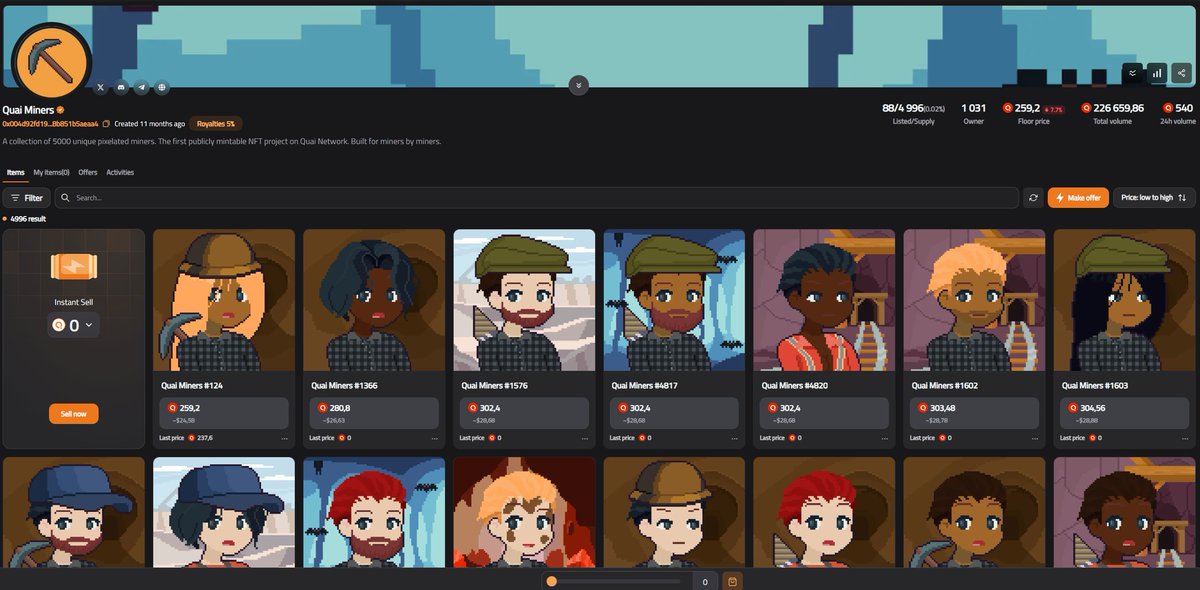Click the Sell now button

click(74, 414)
